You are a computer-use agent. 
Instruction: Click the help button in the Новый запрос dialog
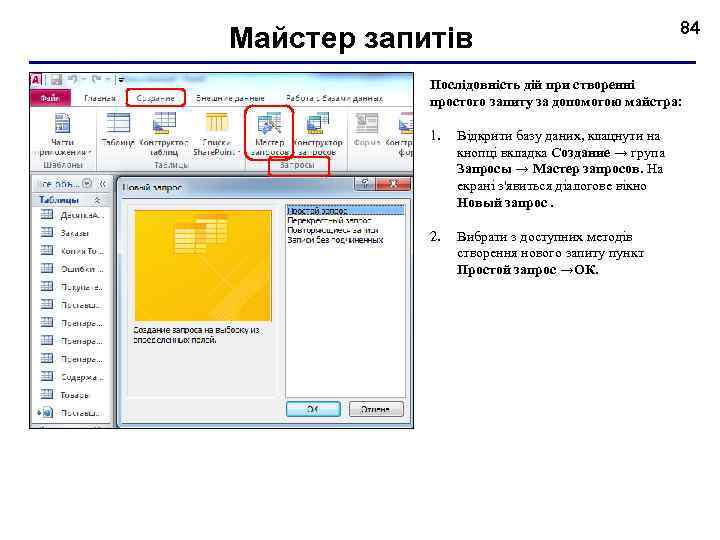pyautogui.click(x=365, y=184)
